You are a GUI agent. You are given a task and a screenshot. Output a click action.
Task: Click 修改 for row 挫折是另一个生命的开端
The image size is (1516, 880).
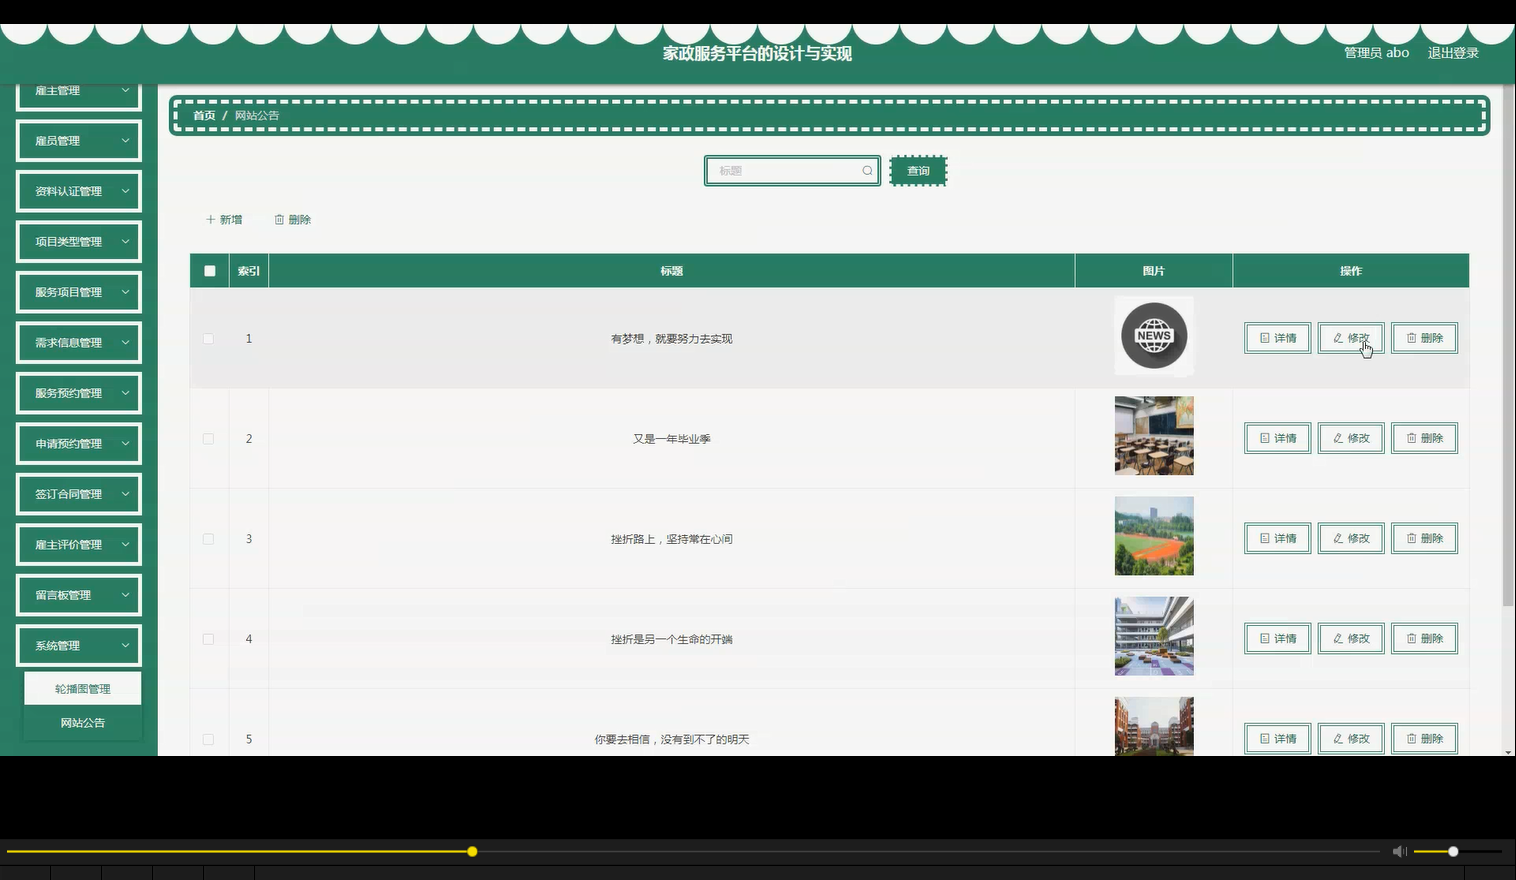click(1351, 638)
